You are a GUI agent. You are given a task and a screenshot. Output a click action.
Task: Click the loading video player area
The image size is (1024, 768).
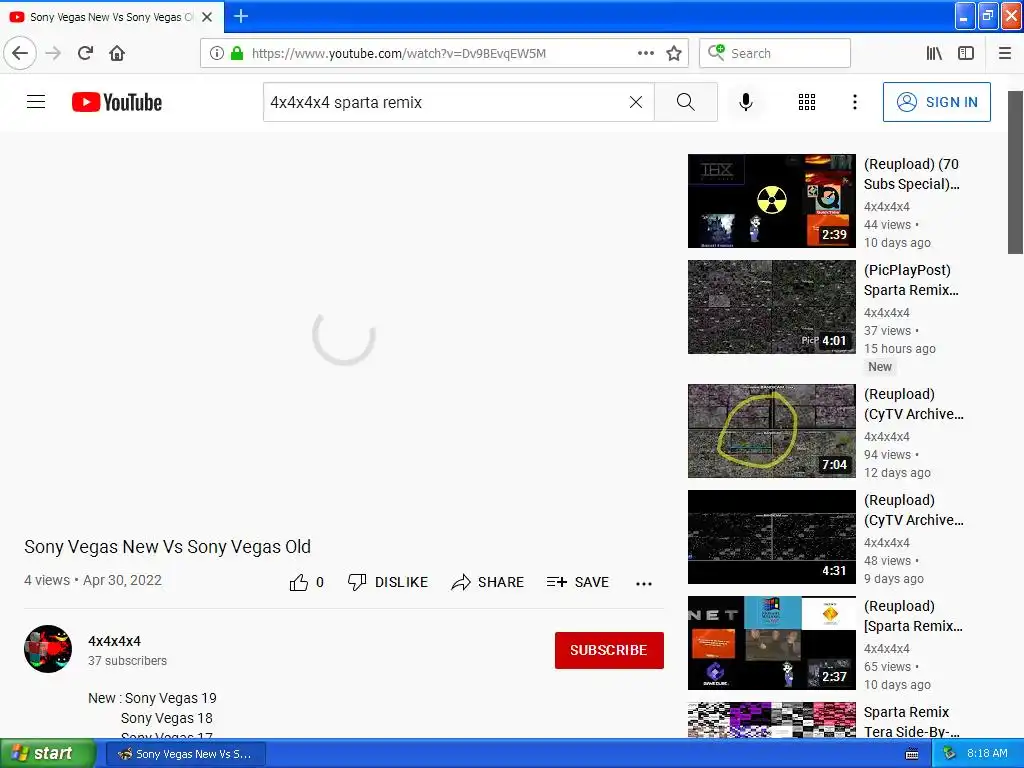pos(344,334)
